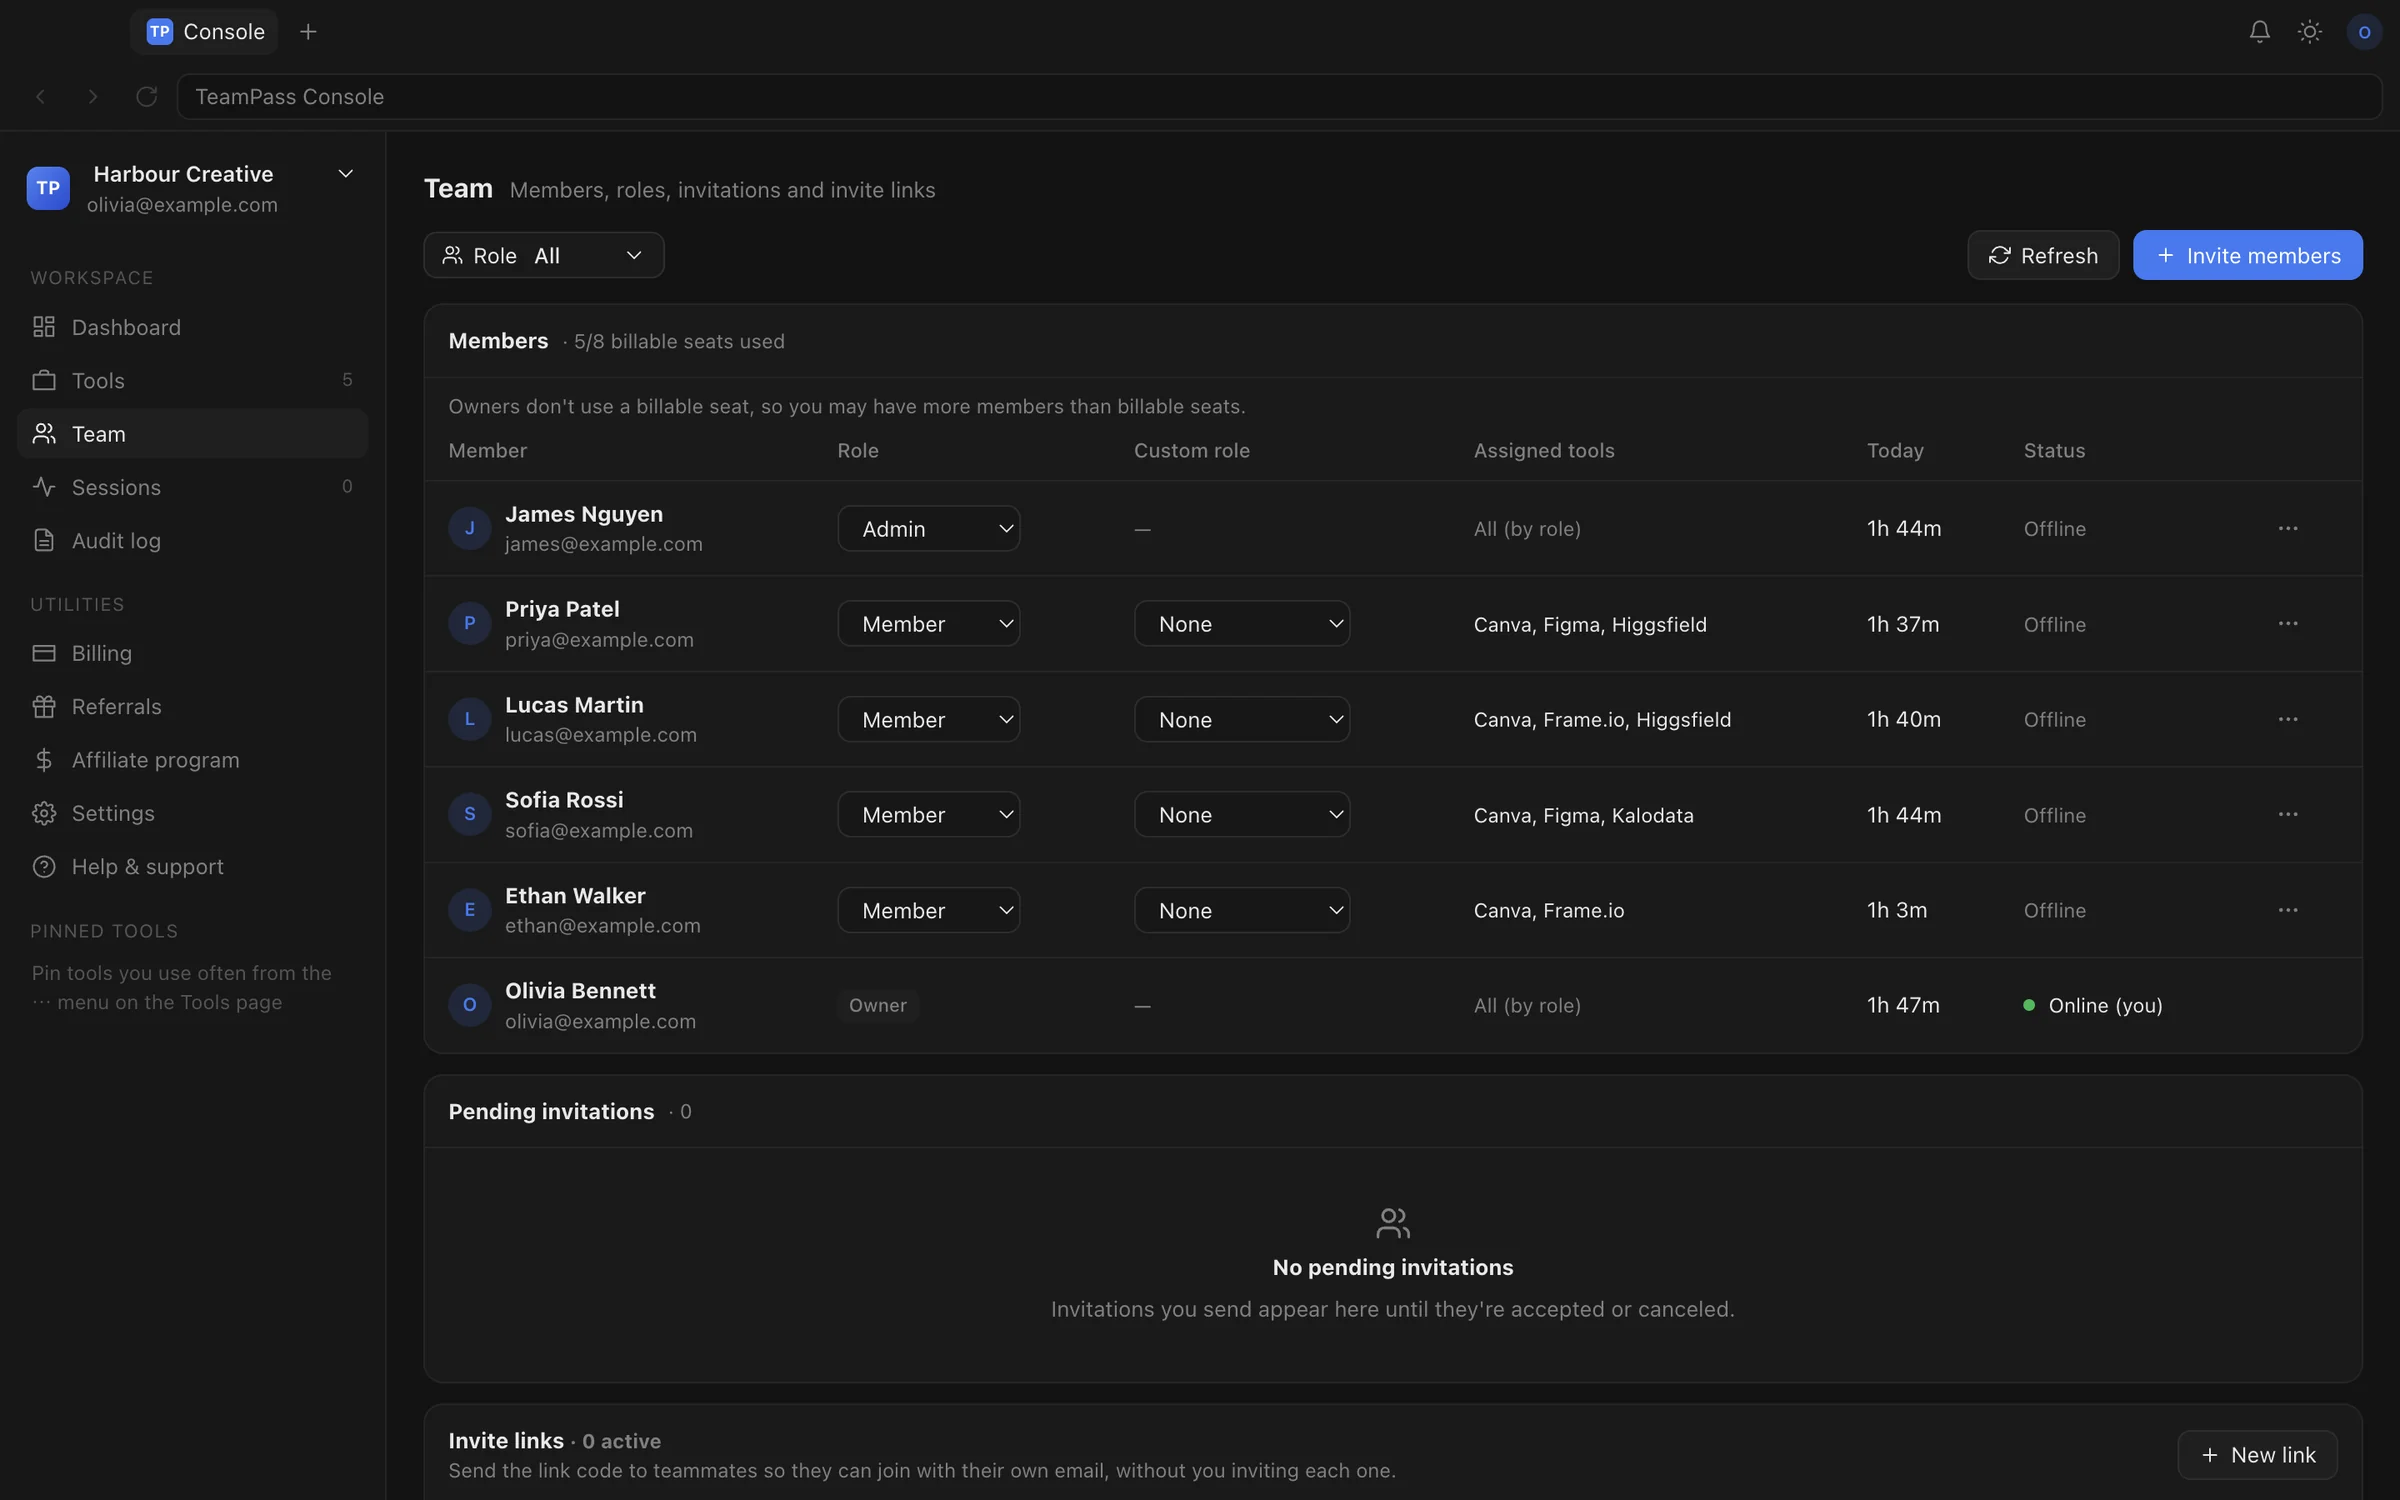Click Sofia Rossi's avatar
Image resolution: width=2400 pixels, height=1500 pixels.
pos(469,814)
